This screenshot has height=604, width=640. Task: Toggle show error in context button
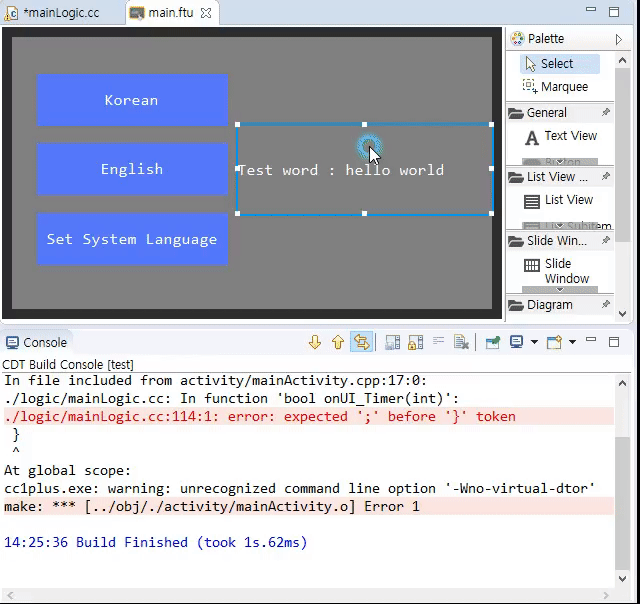pyautogui.click(x=361, y=342)
